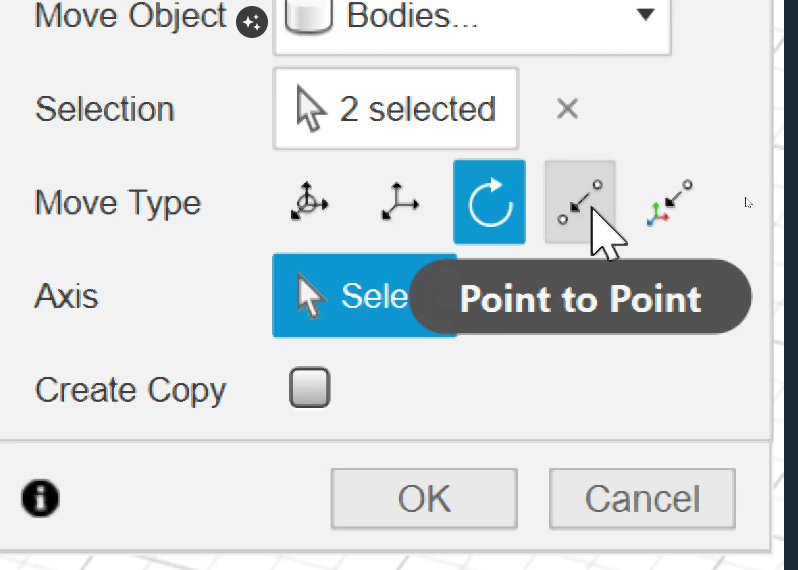798x570 pixels.
Task: Click the Move Type label
Action: click(x=118, y=204)
